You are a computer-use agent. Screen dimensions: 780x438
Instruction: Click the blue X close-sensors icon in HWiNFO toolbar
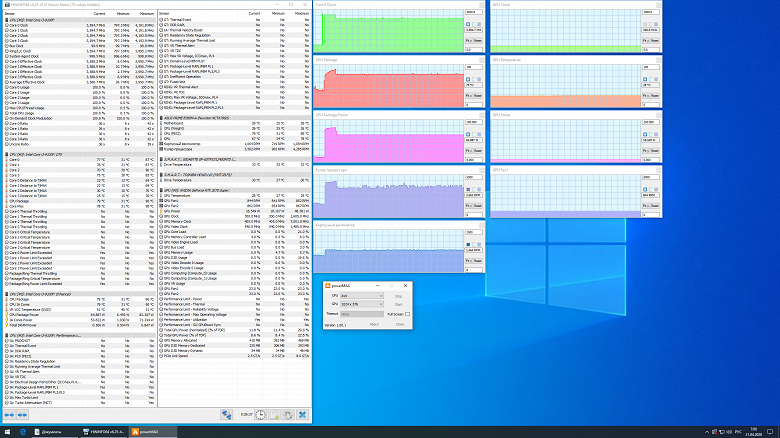coord(302,415)
